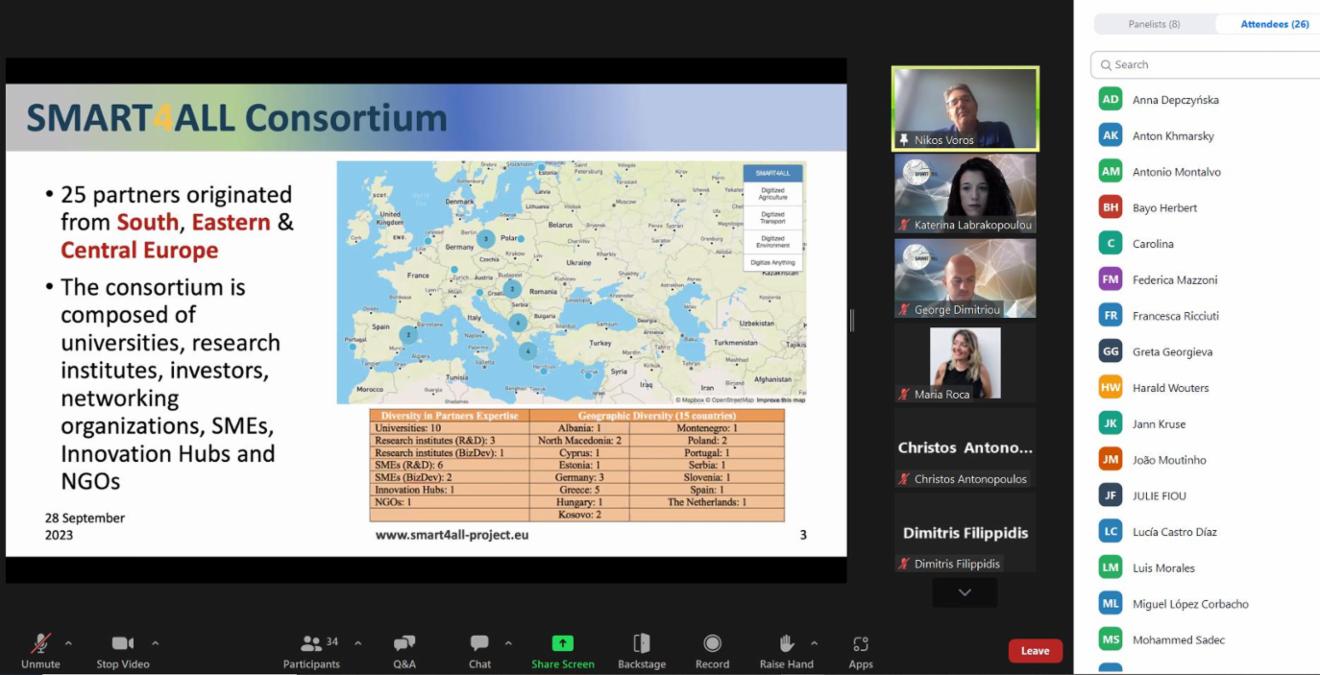Expand Raise Hand reactions arrow
The image size is (1320, 675).
coord(814,643)
